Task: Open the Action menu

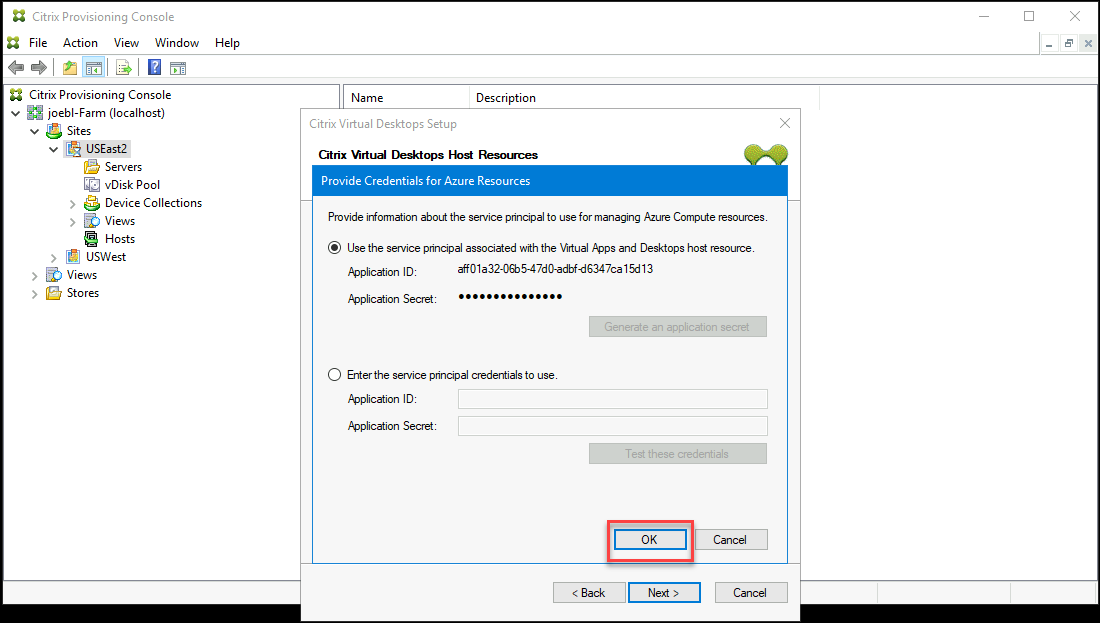Action: [x=79, y=42]
